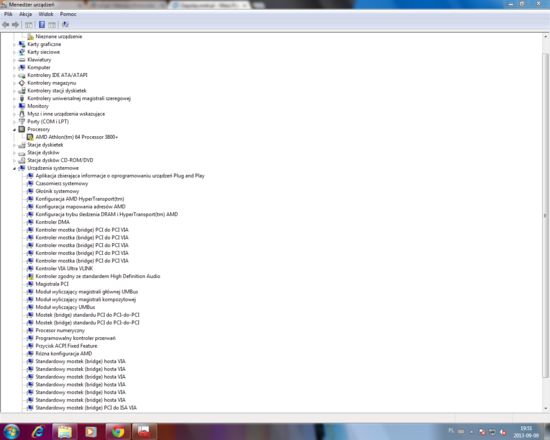The height and width of the screenshot is (440, 550).
Task: Select AMD Athlon 64 Processor 3800+ entry
Action: coord(76,137)
